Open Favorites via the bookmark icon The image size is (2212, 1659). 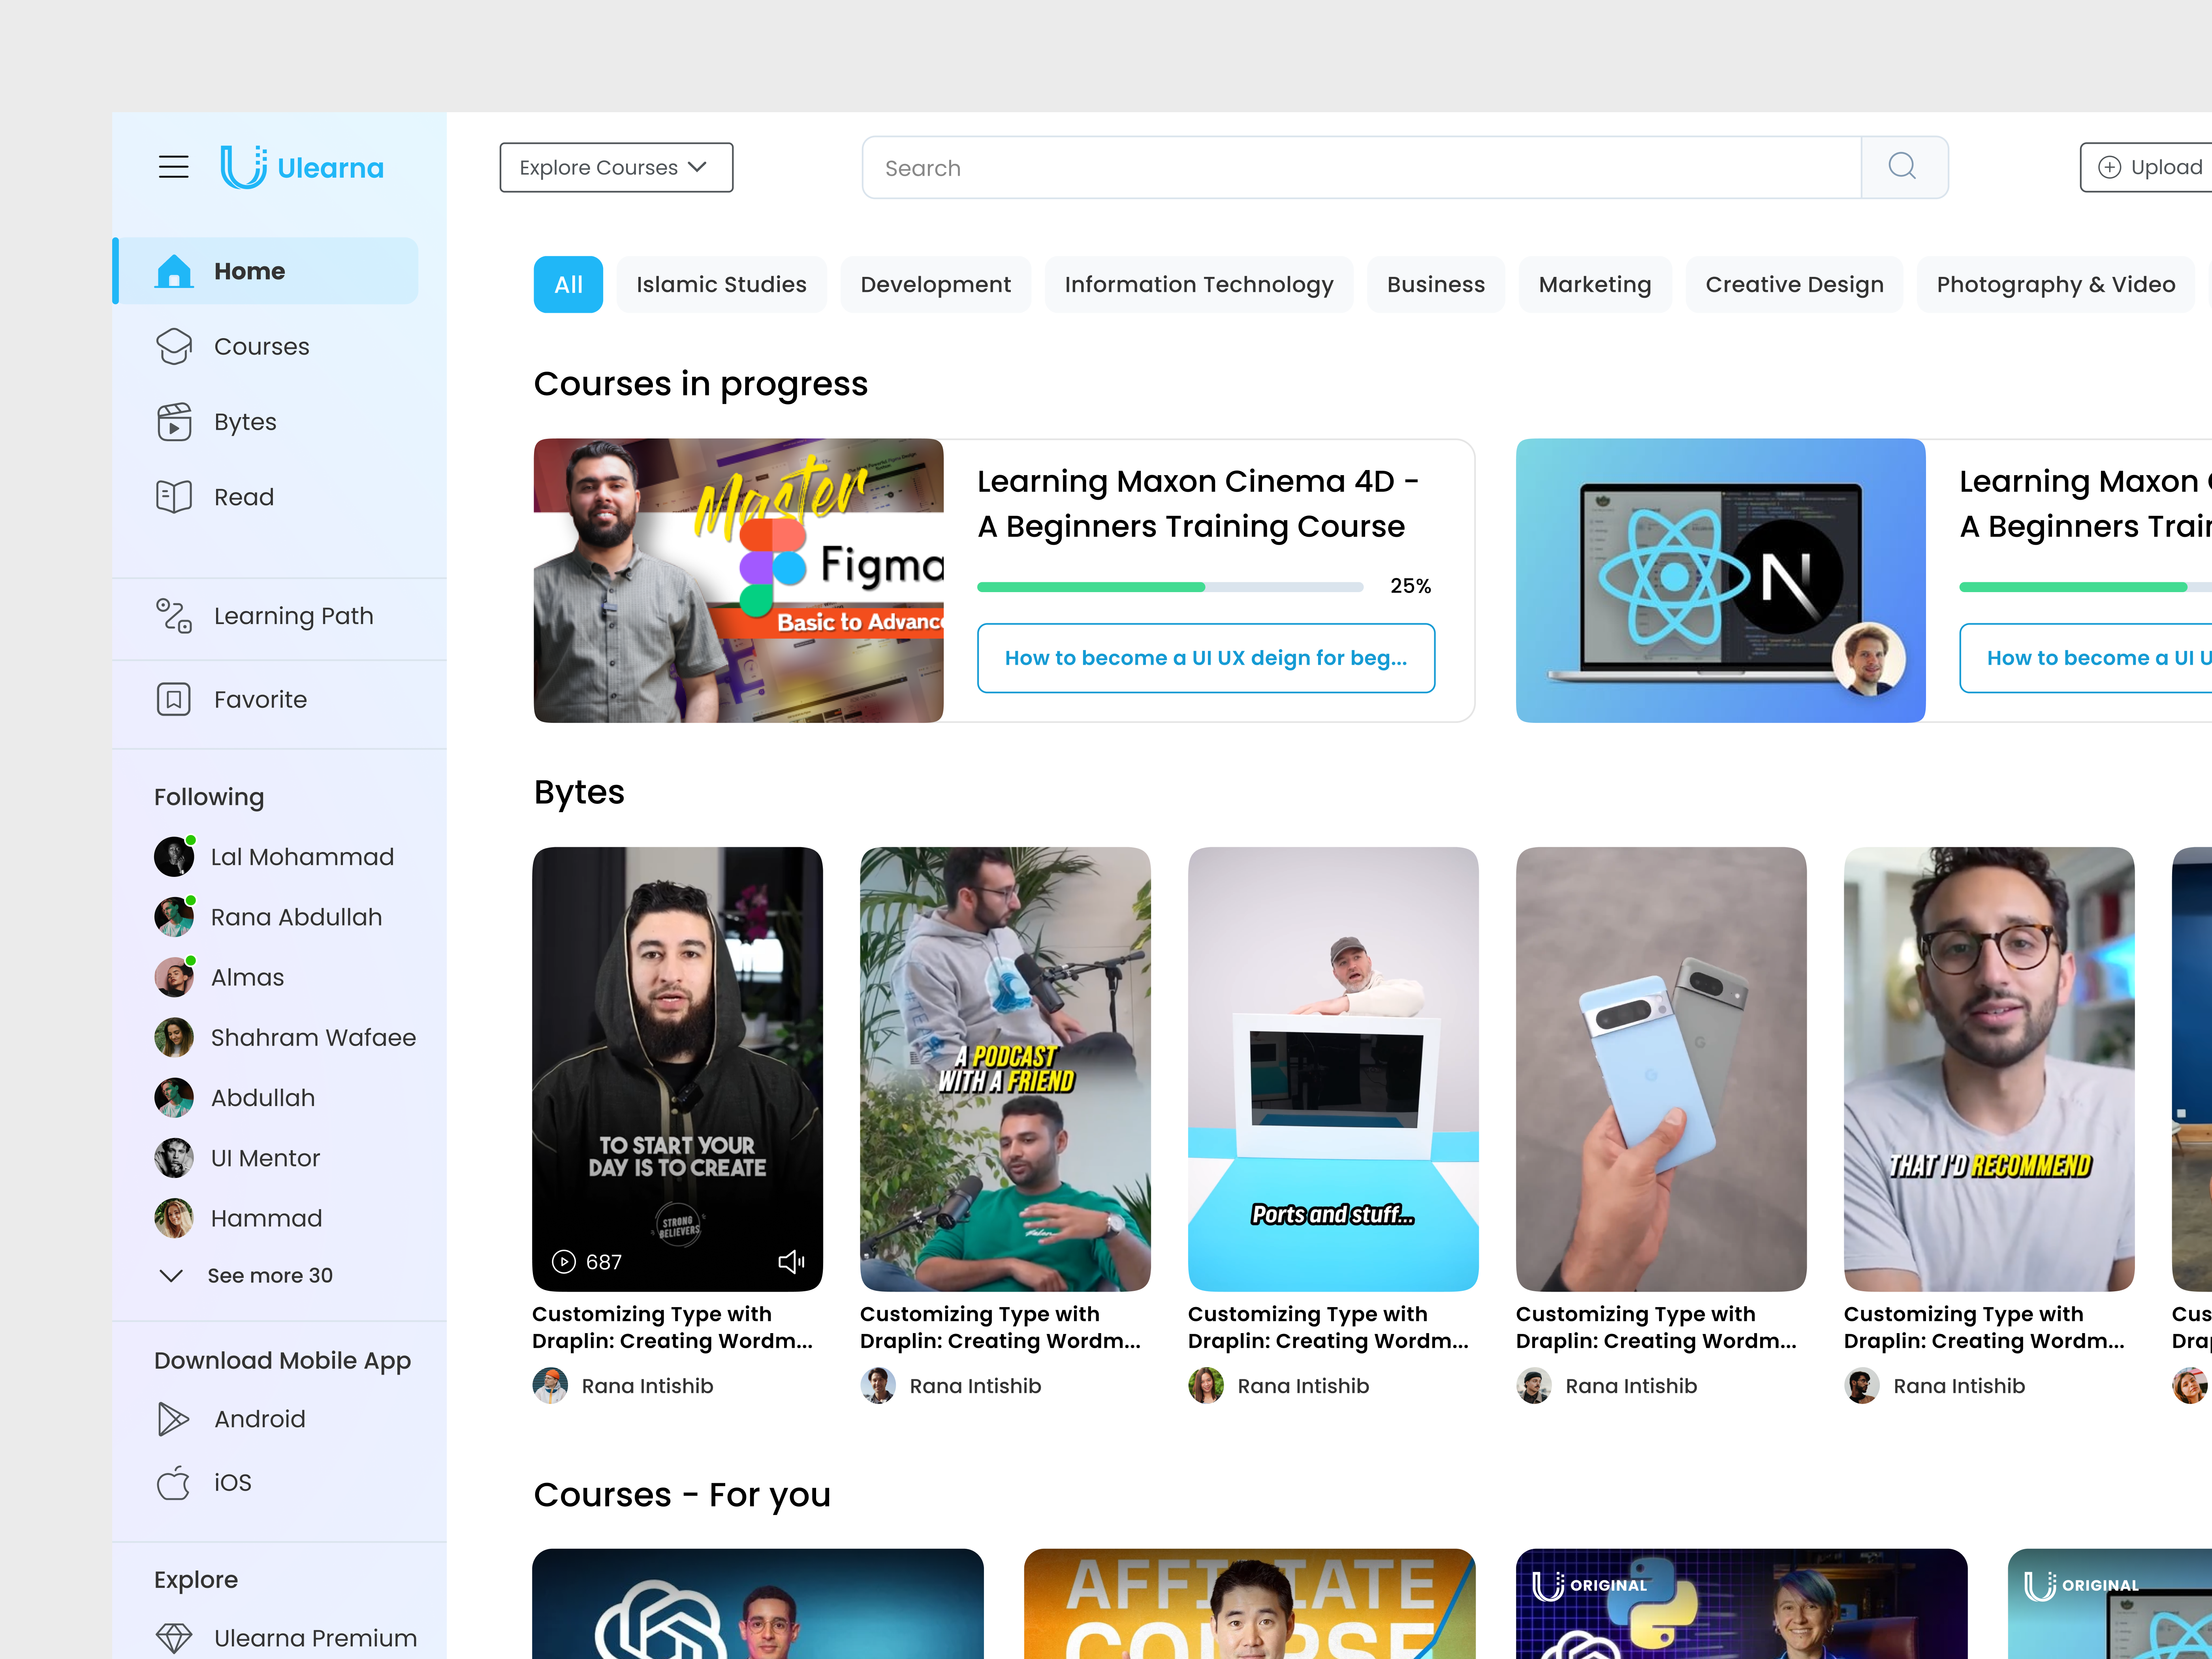click(174, 699)
